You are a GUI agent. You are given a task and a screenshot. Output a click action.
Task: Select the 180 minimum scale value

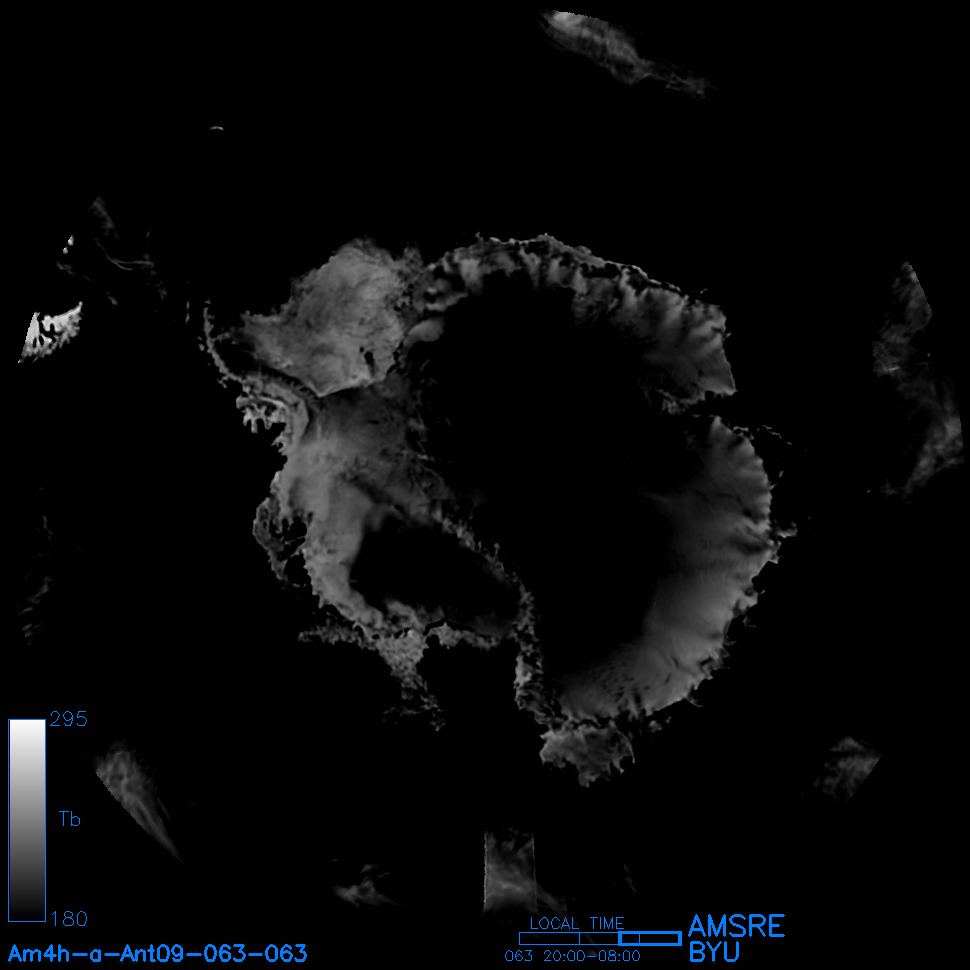pyautogui.click(x=68, y=918)
